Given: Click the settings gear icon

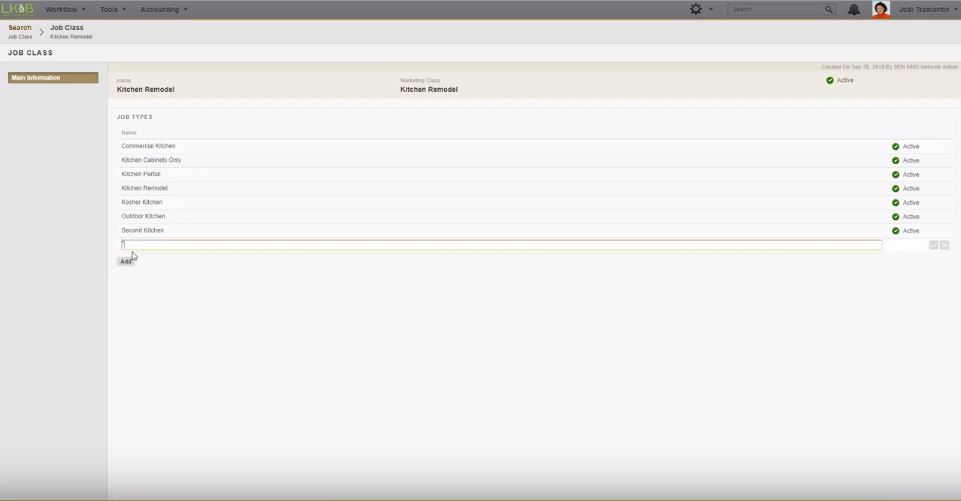Looking at the screenshot, I should [x=696, y=9].
